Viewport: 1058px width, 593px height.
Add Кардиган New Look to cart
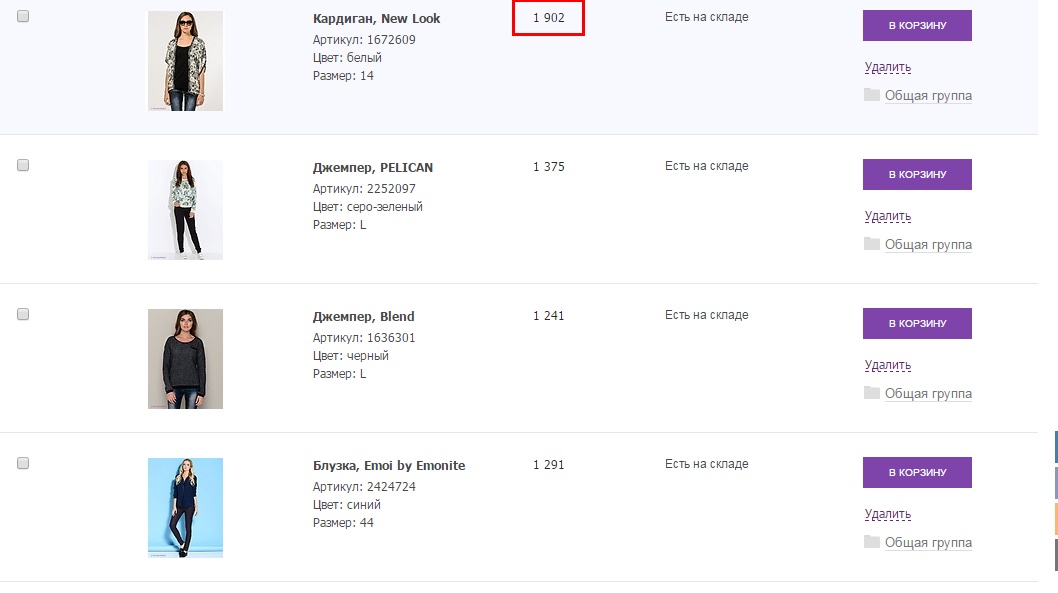[917, 25]
